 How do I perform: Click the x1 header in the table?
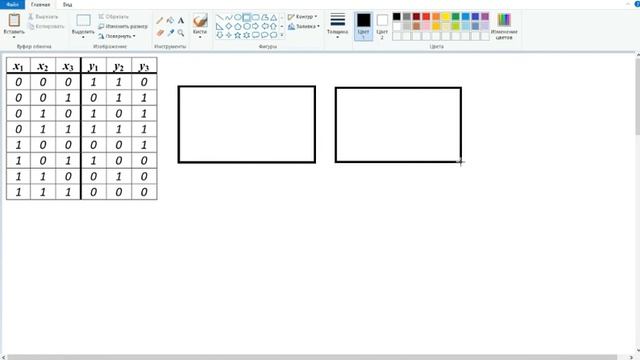point(18,66)
